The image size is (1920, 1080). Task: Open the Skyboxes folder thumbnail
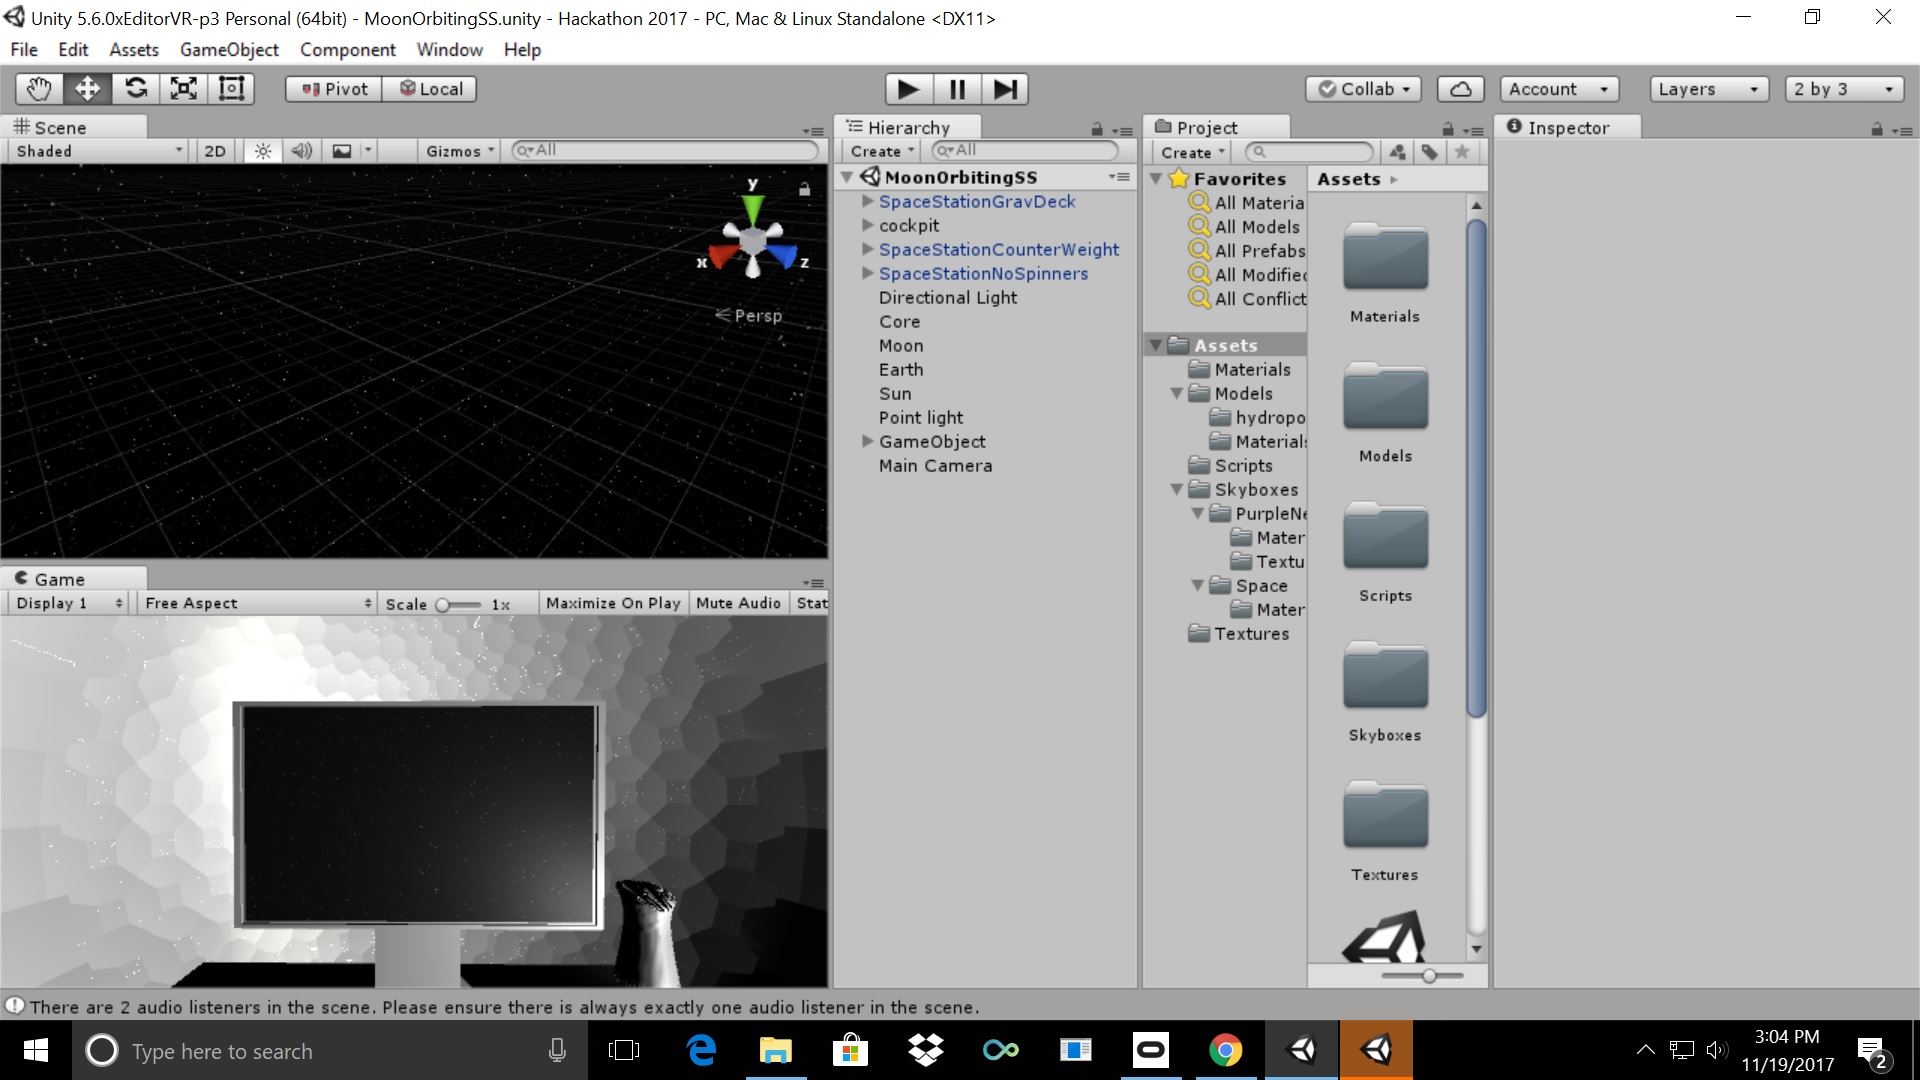click(x=1385, y=680)
